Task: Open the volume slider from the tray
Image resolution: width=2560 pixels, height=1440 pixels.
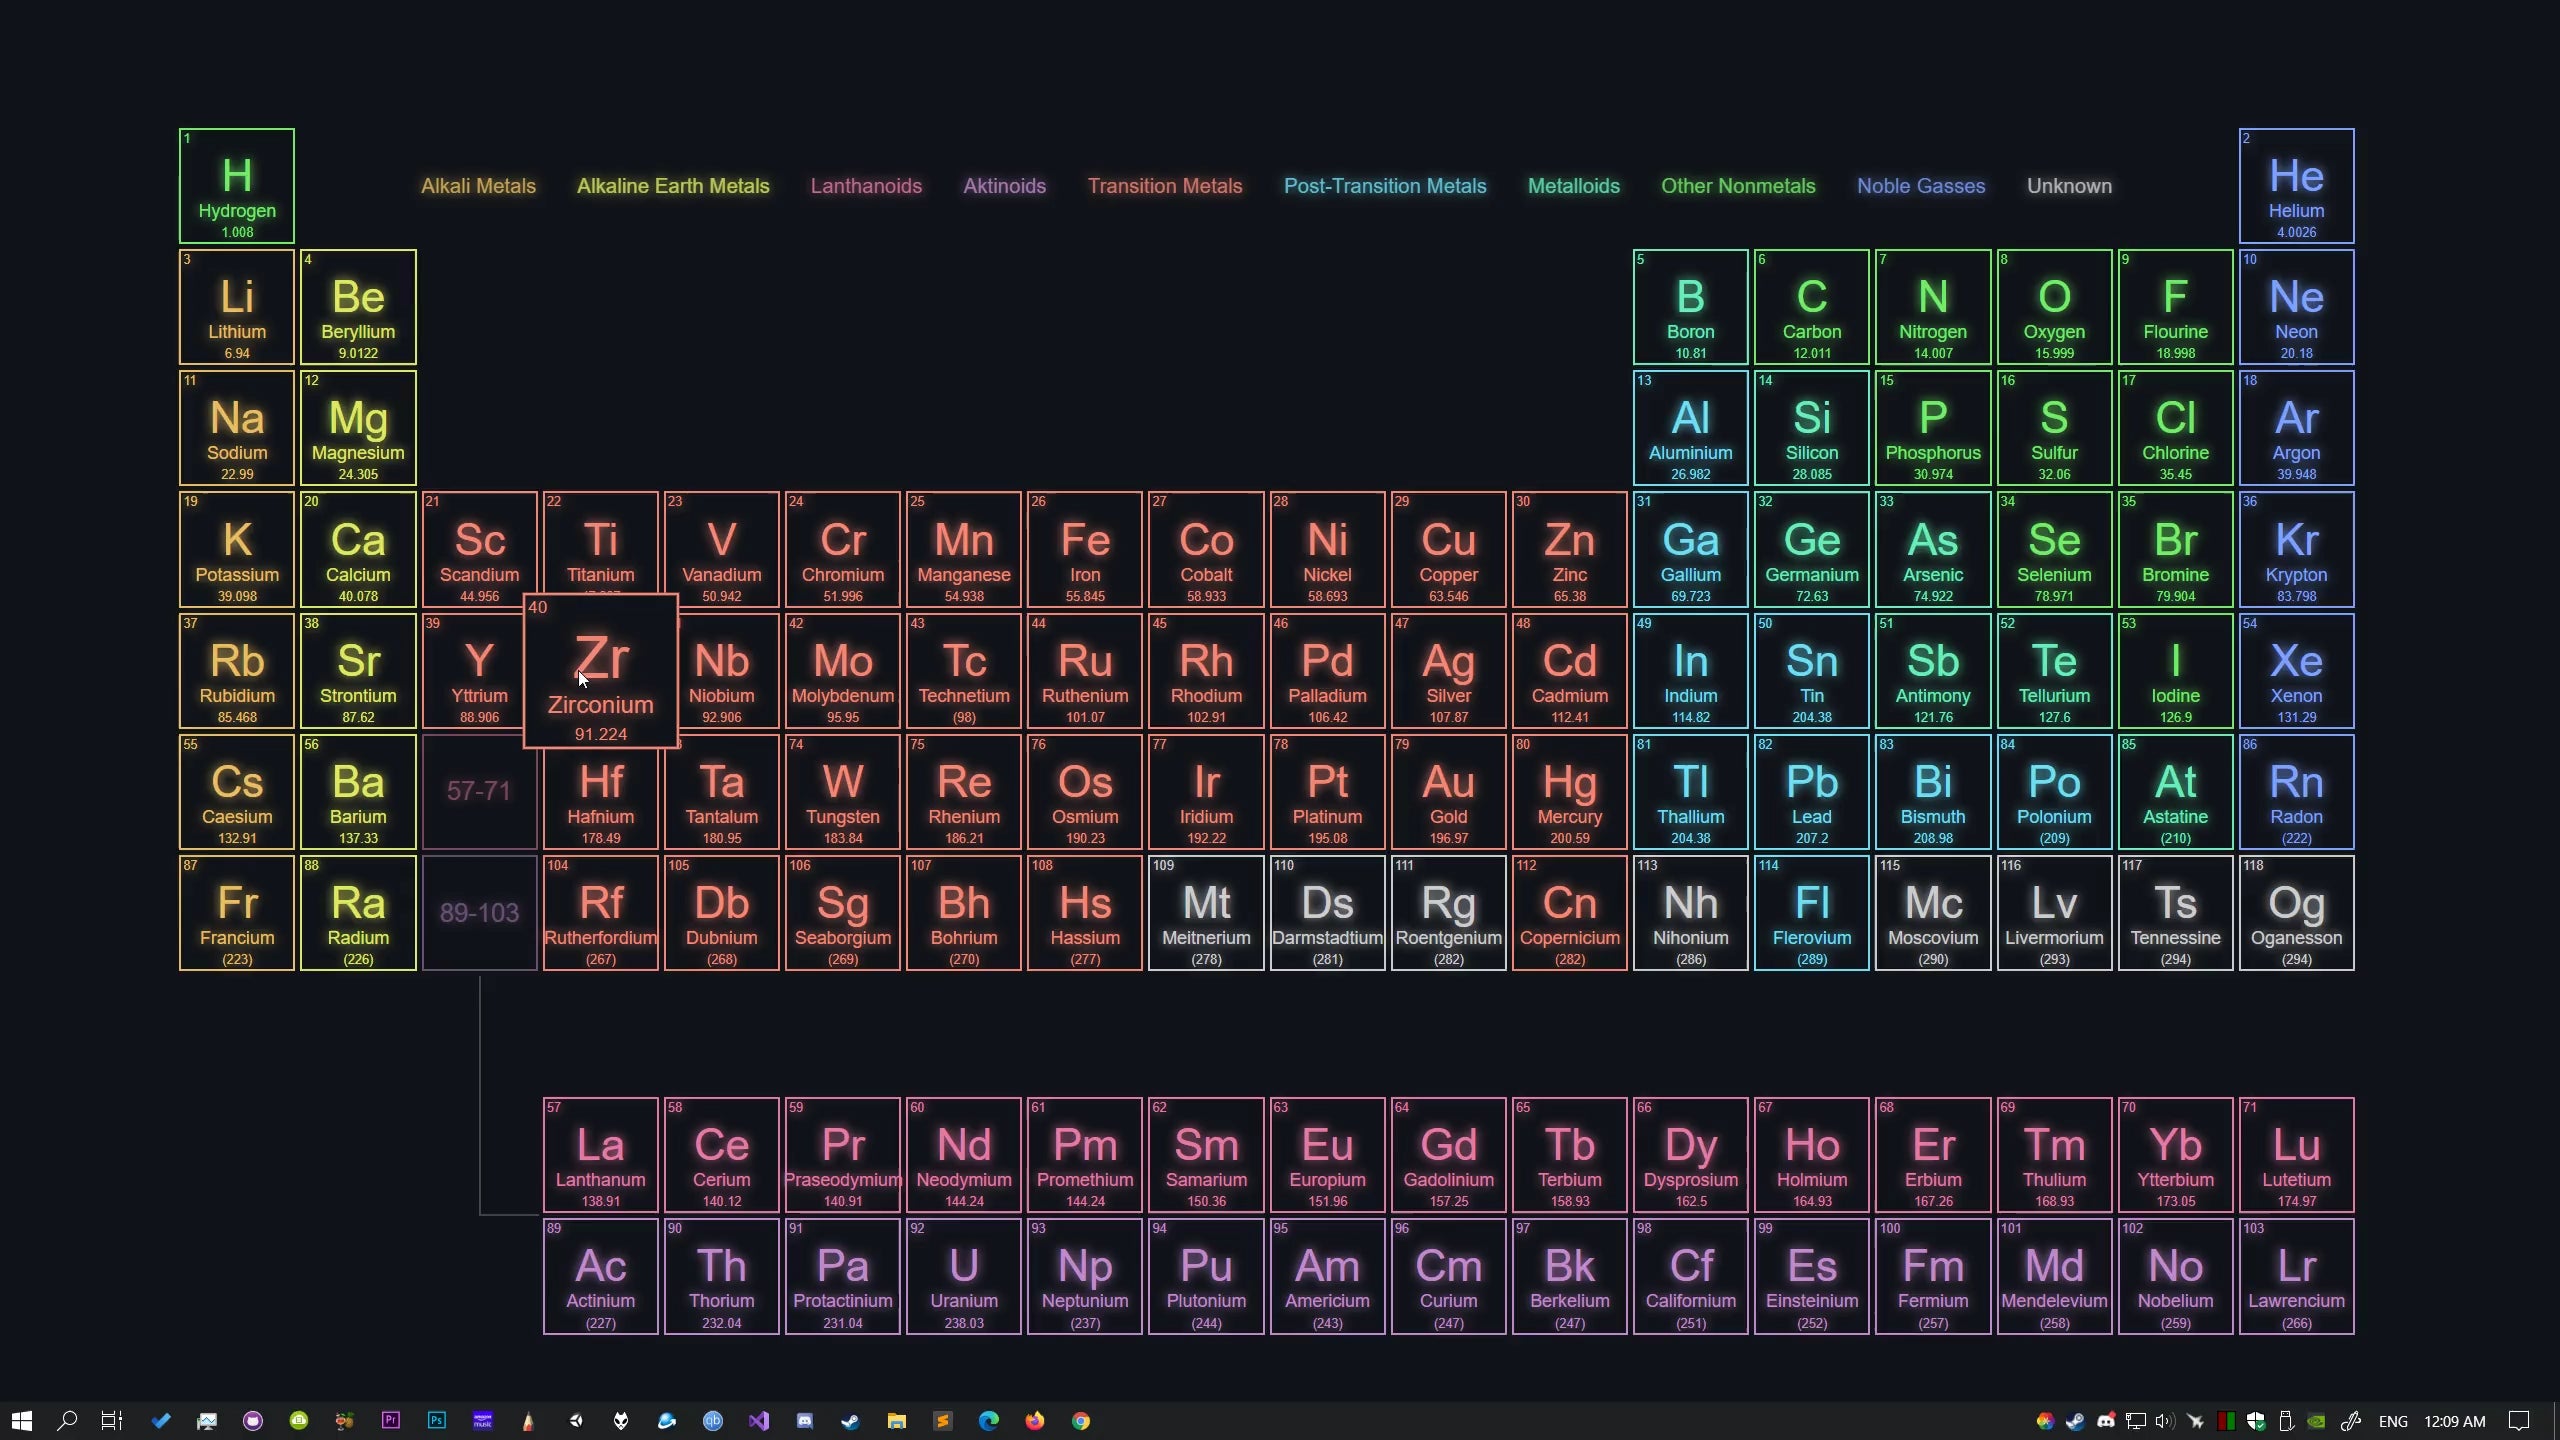Action: tap(2164, 1421)
